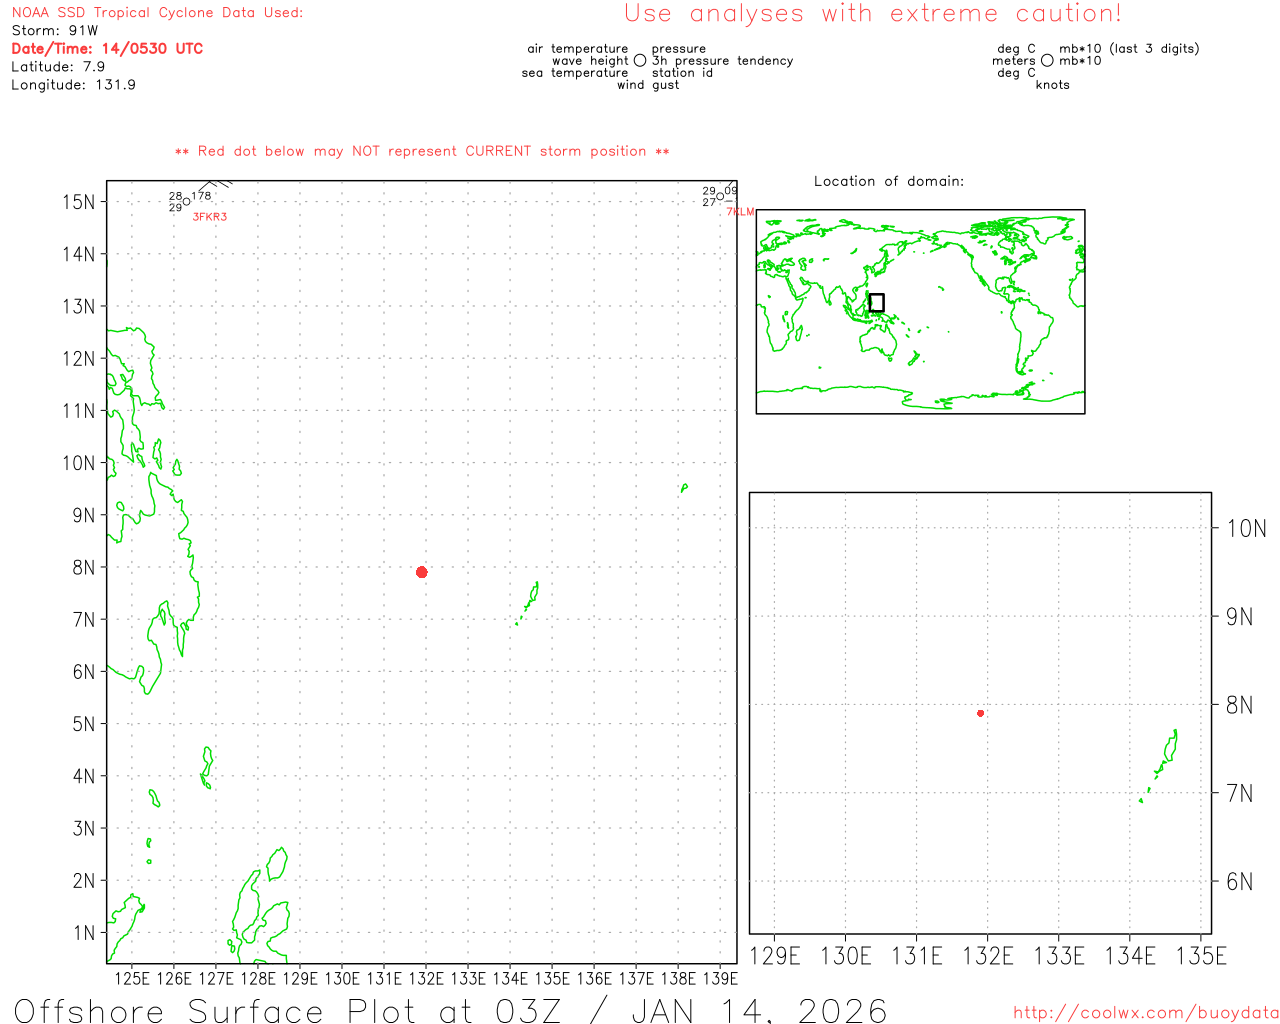Click the 'Use analyses with extreme caution!' warning
Screen dimensions: 1280x1024
point(872,14)
